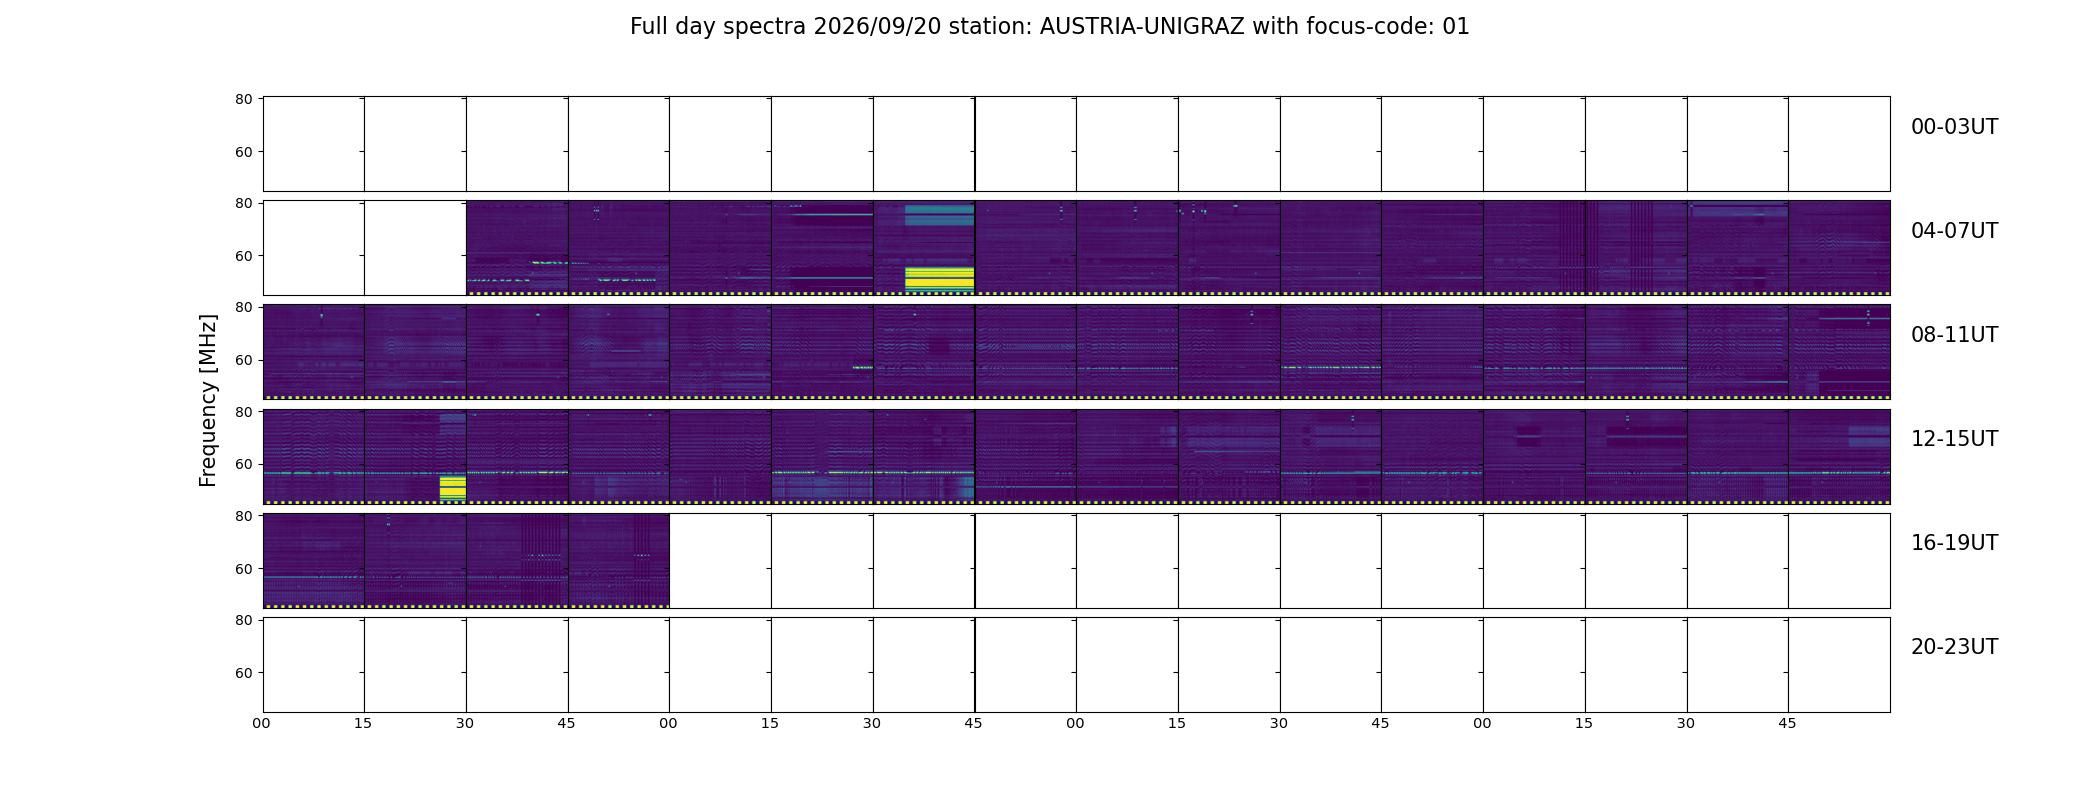Click the first spectrogram panel in 16-19UT row

click(x=313, y=560)
